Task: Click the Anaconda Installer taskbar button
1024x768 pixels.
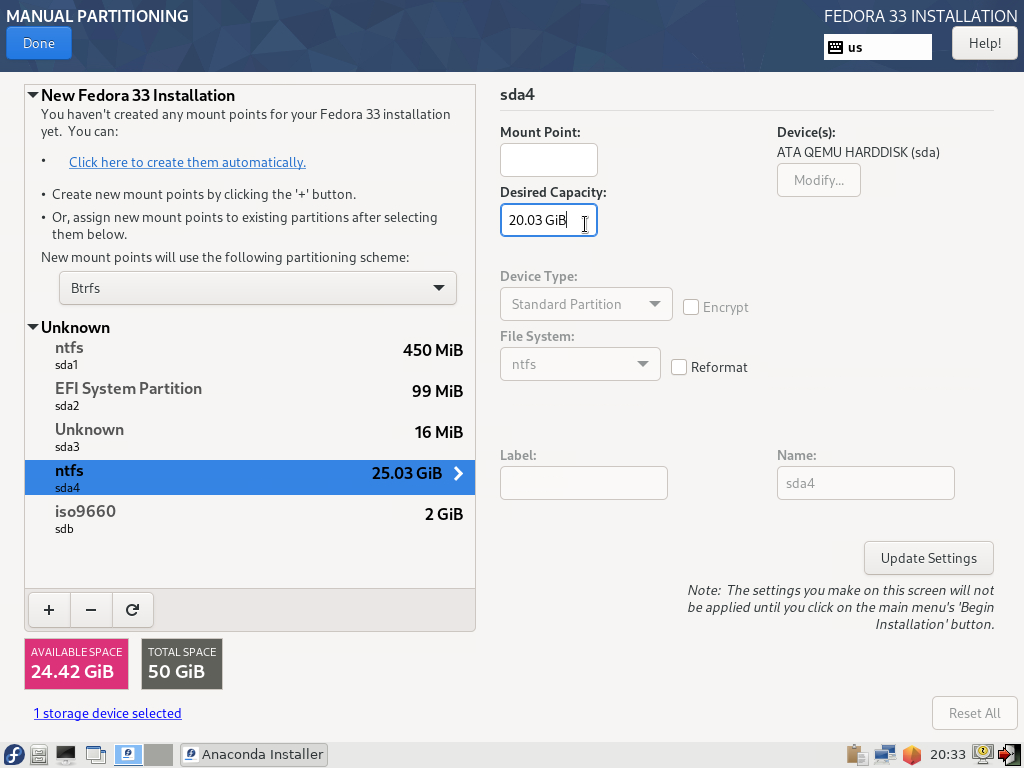Action: pos(254,755)
